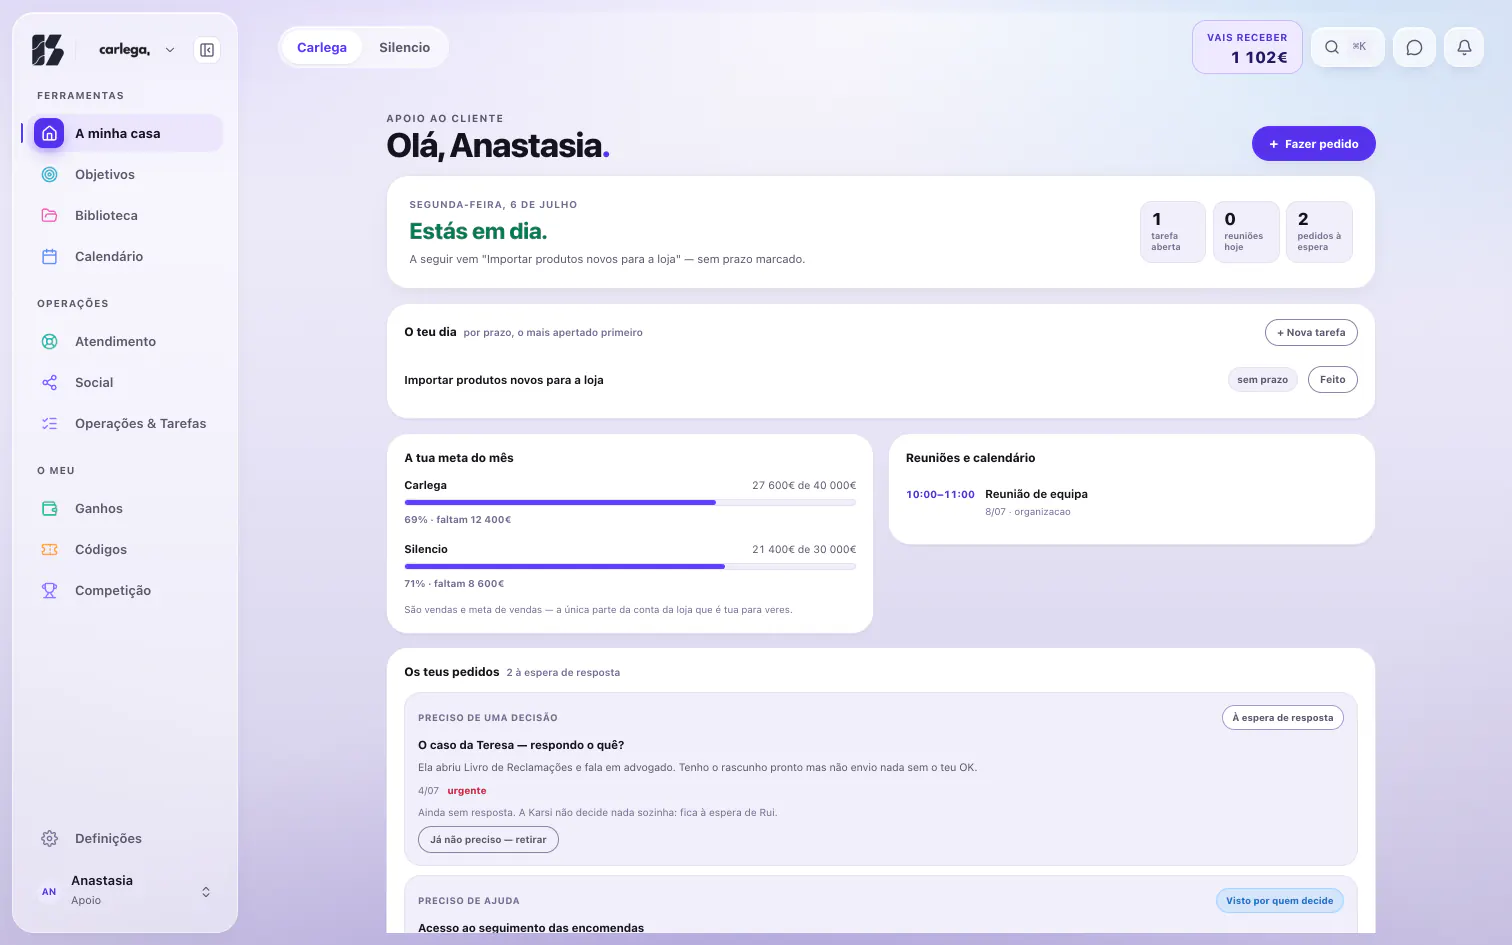
Task: Click the Visto por quem decide badge
Action: [x=1279, y=901]
